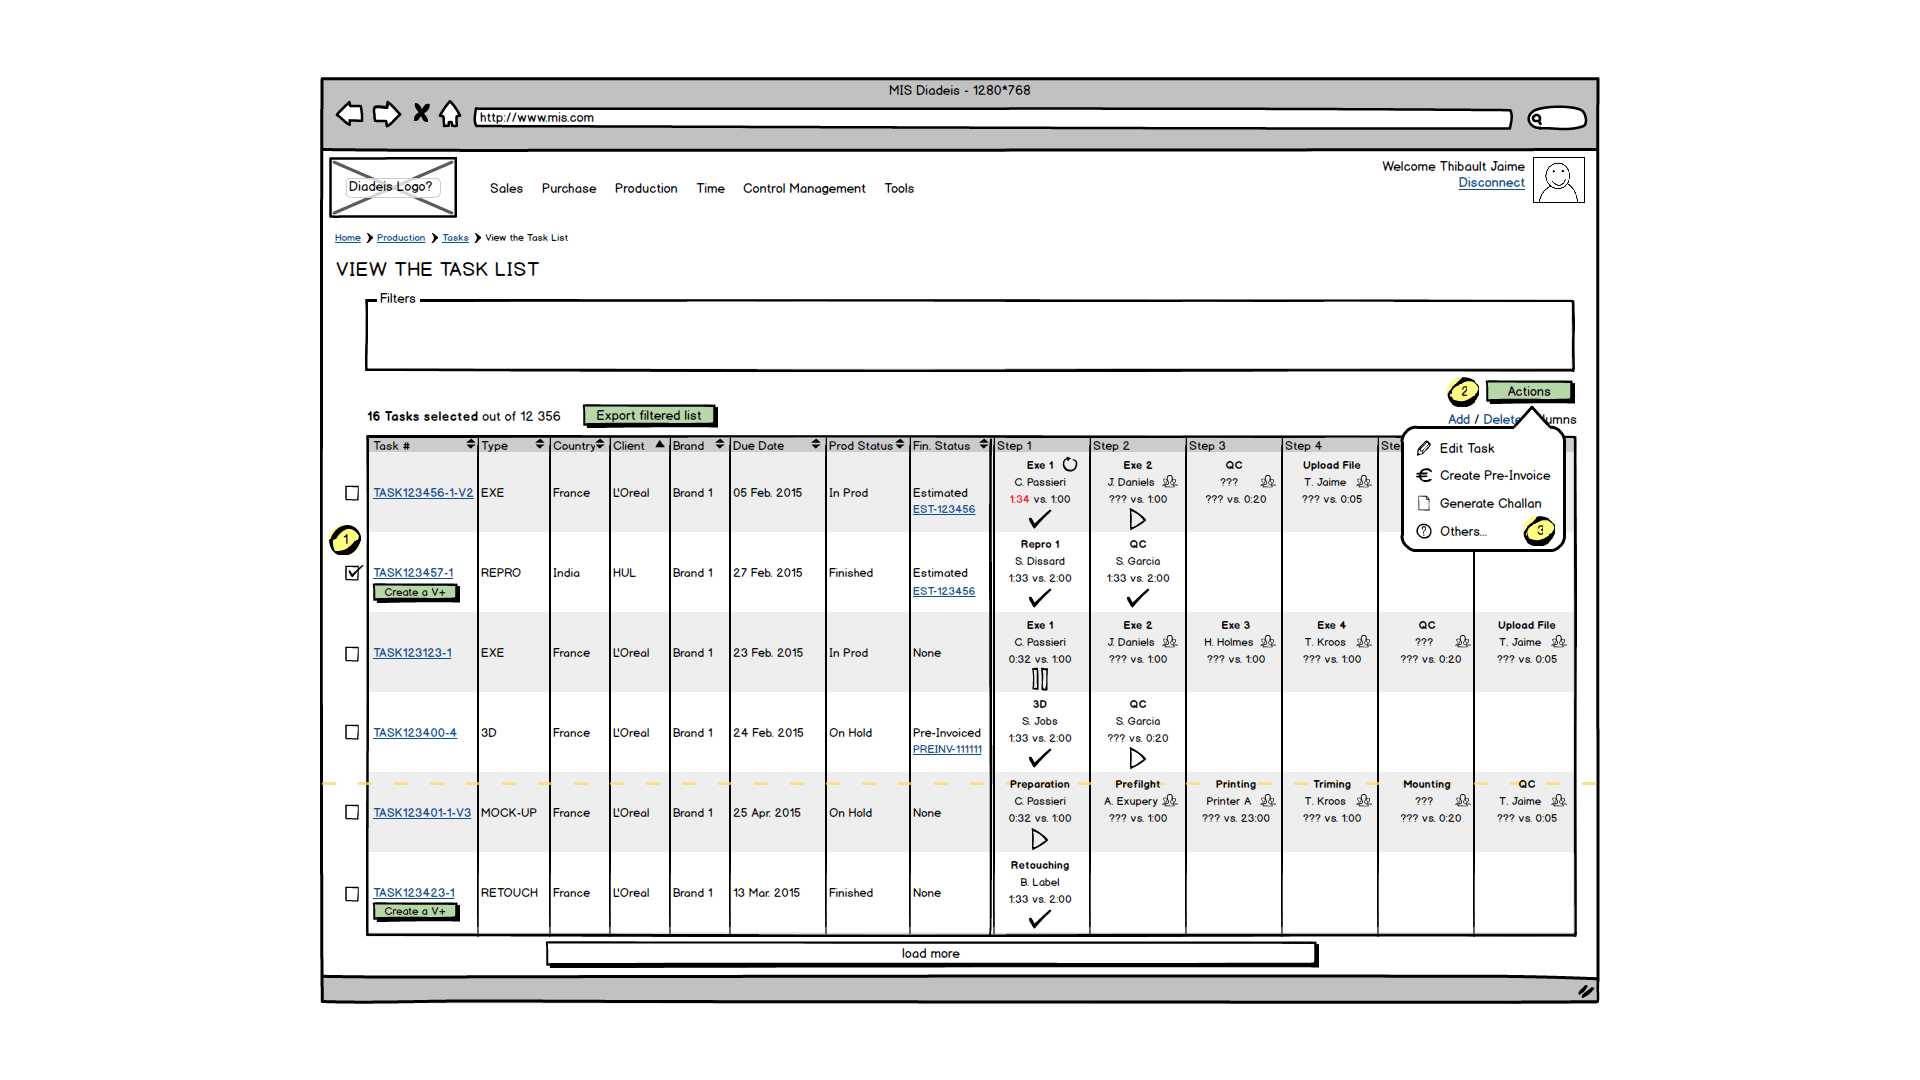This screenshot has width=1920, height=1080.
Task: Uncheck the TASK123457-1 checkbox
Action: pyautogui.click(x=352, y=573)
